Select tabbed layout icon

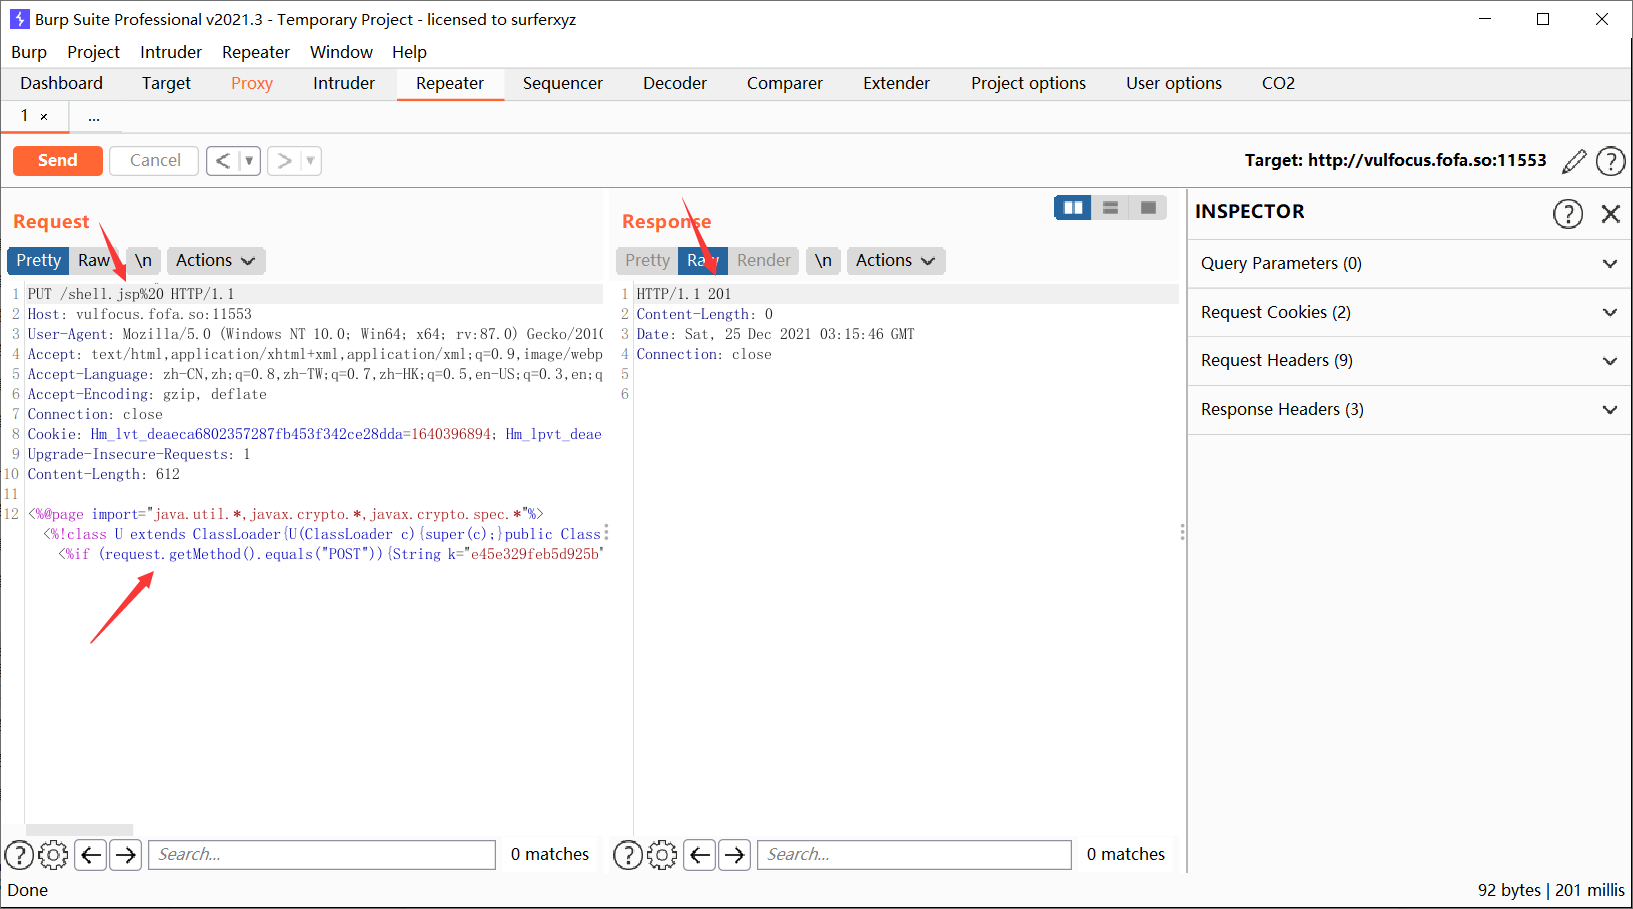(1148, 207)
